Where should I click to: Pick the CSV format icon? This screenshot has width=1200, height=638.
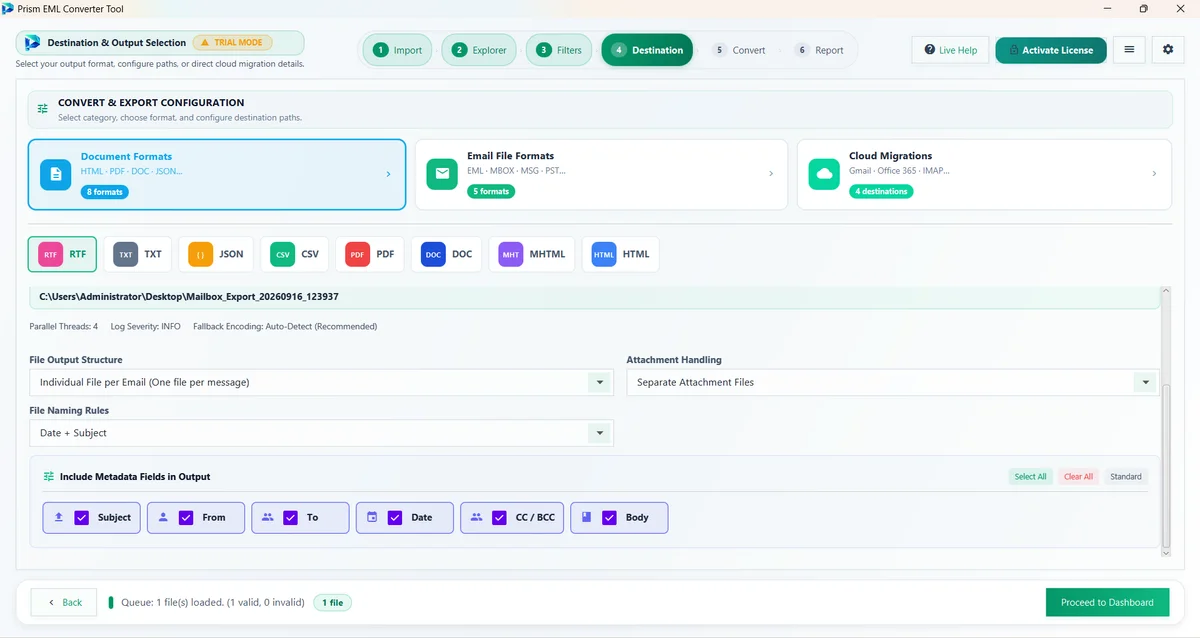tap(282, 255)
